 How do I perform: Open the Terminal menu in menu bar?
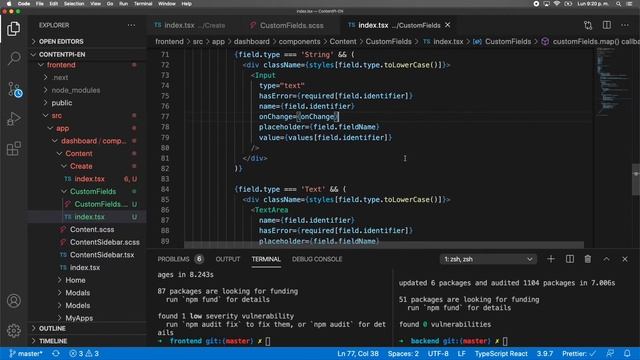[x=143, y=4]
